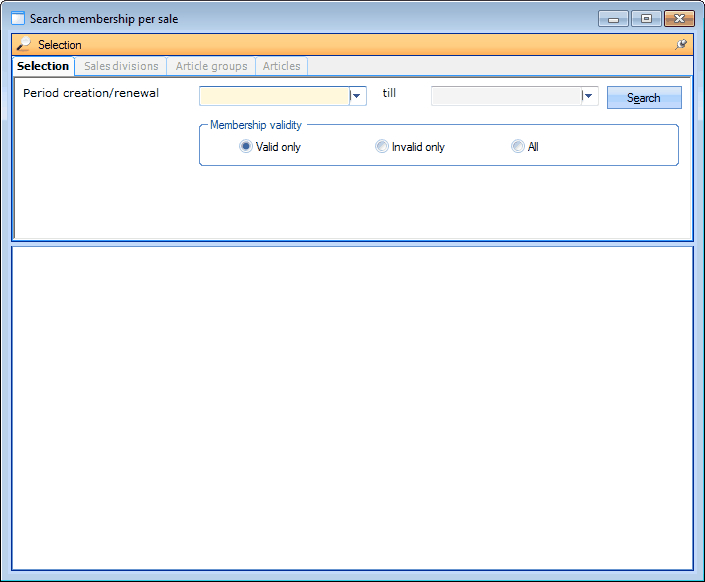Screen dimensions: 705x582
Task: Click the Period creation/renewal start date field
Action: click(x=274, y=96)
